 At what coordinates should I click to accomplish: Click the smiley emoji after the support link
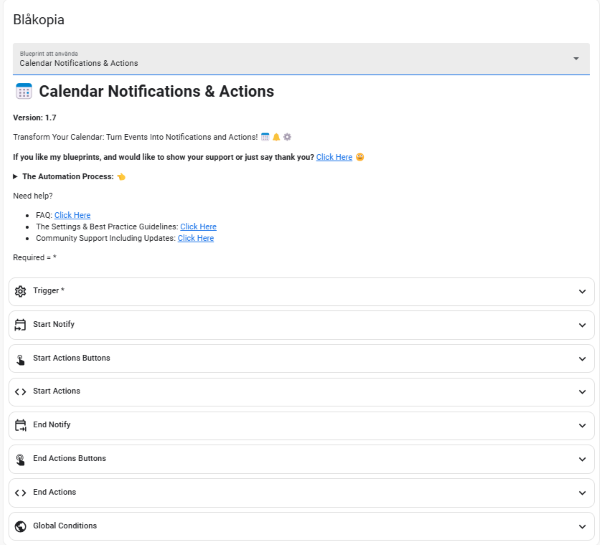pos(360,157)
